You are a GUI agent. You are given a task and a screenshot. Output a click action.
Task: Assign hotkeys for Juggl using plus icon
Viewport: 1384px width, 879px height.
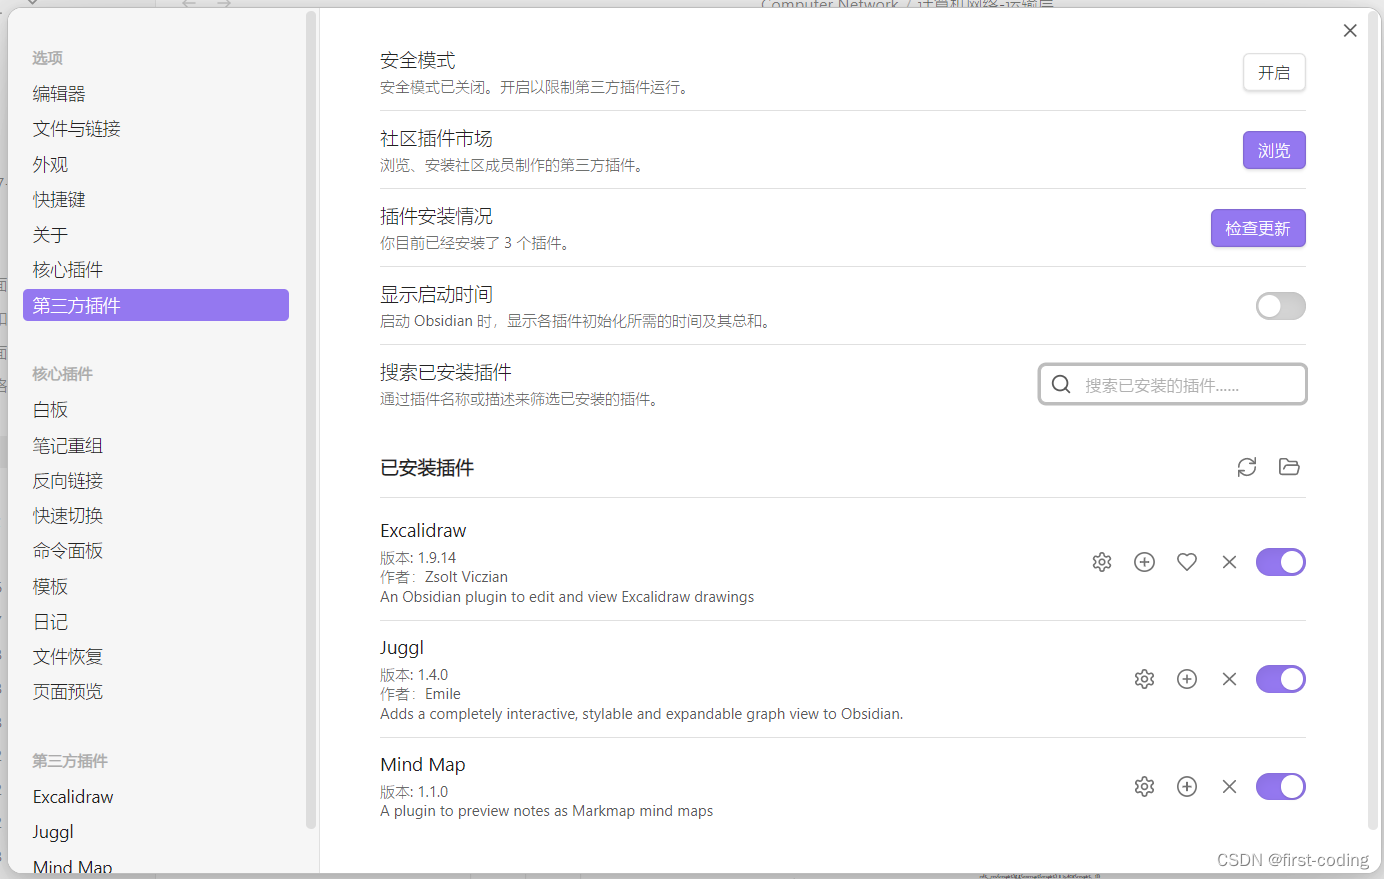pos(1187,679)
